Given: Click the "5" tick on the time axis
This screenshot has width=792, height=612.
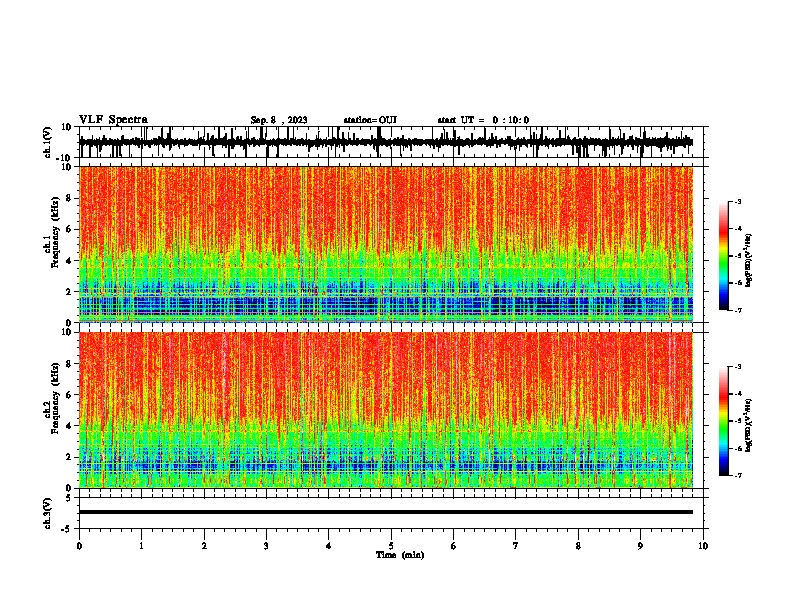Looking at the screenshot, I should [391, 546].
